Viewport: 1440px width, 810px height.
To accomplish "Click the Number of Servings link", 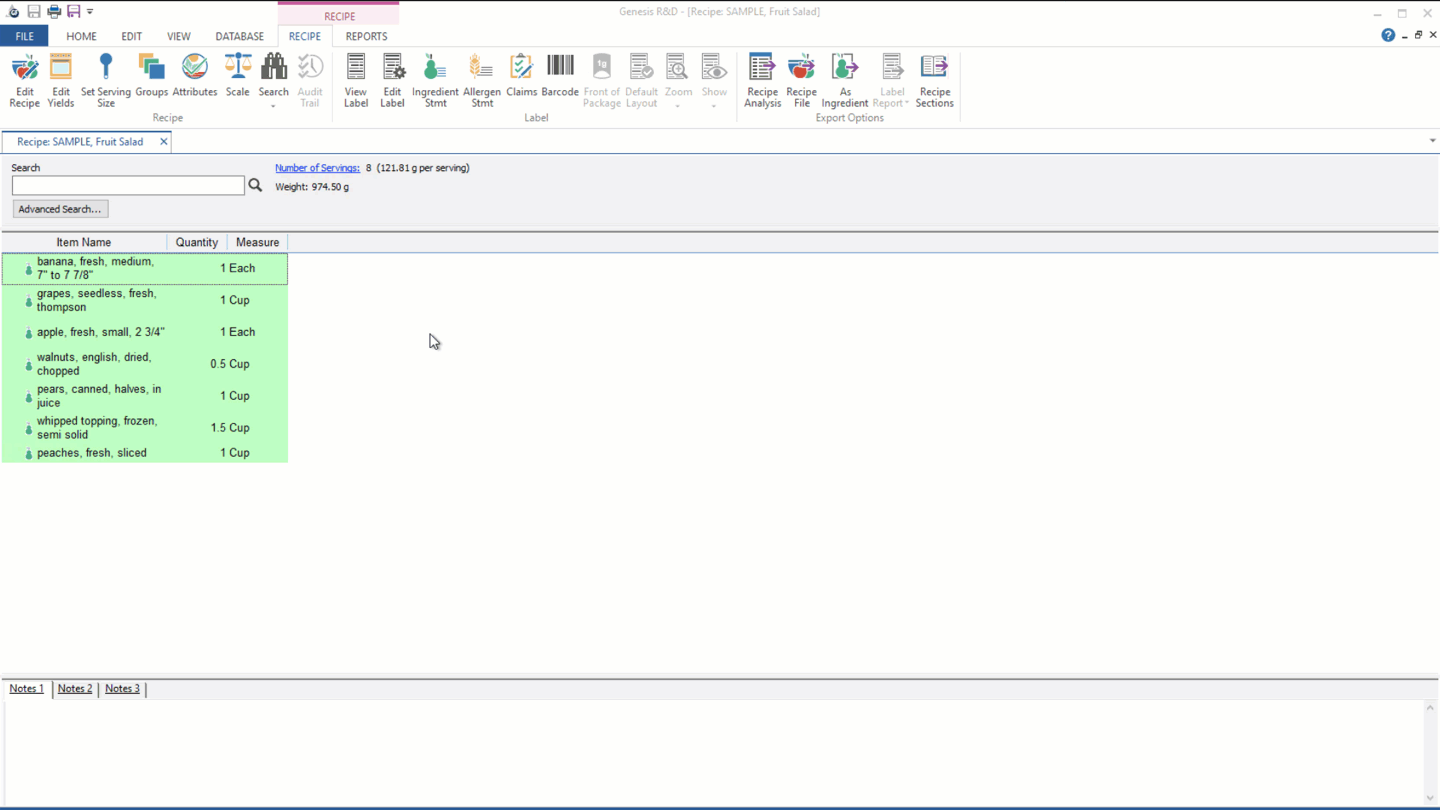I will pyautogui.click(x=317, y=168).
